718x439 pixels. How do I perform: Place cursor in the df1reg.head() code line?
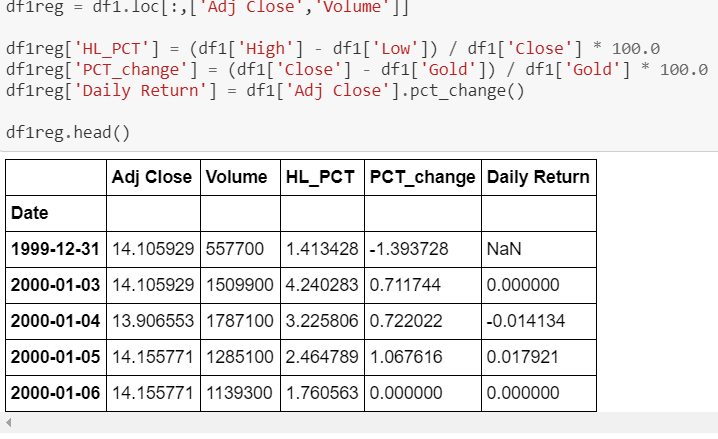click(68, 133)
